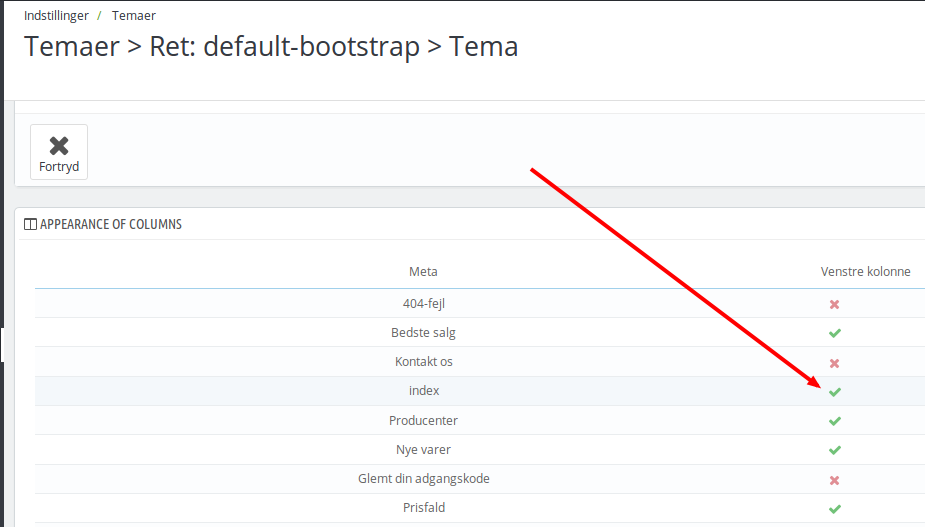
Task: Toggle Prisfald left column checkmark
Action: pyautogui.click(x=835, y=509)
